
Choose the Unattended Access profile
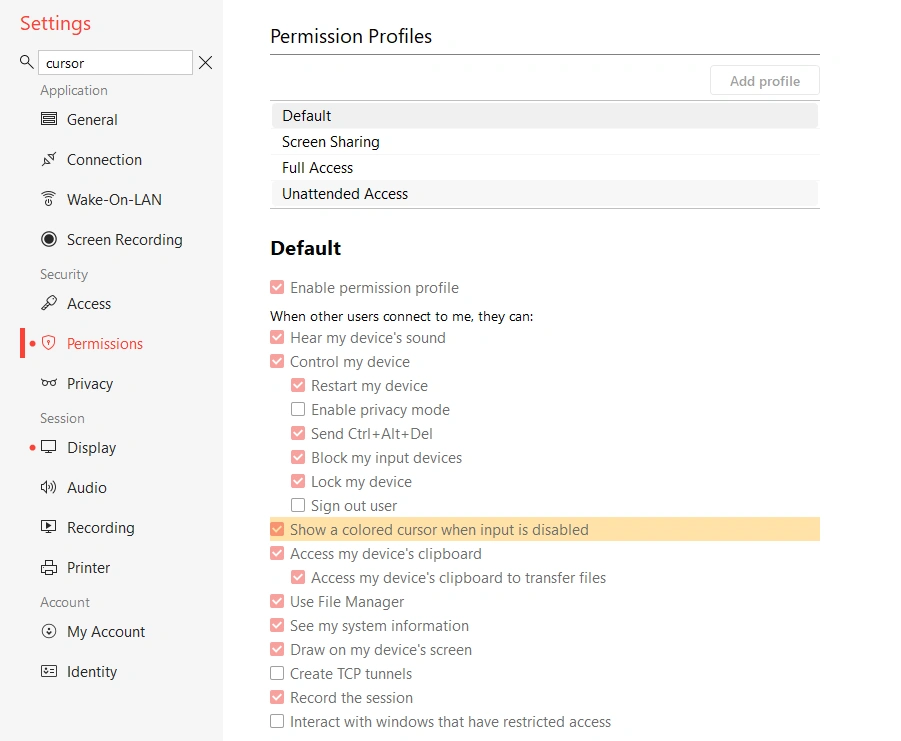[345, 194]
